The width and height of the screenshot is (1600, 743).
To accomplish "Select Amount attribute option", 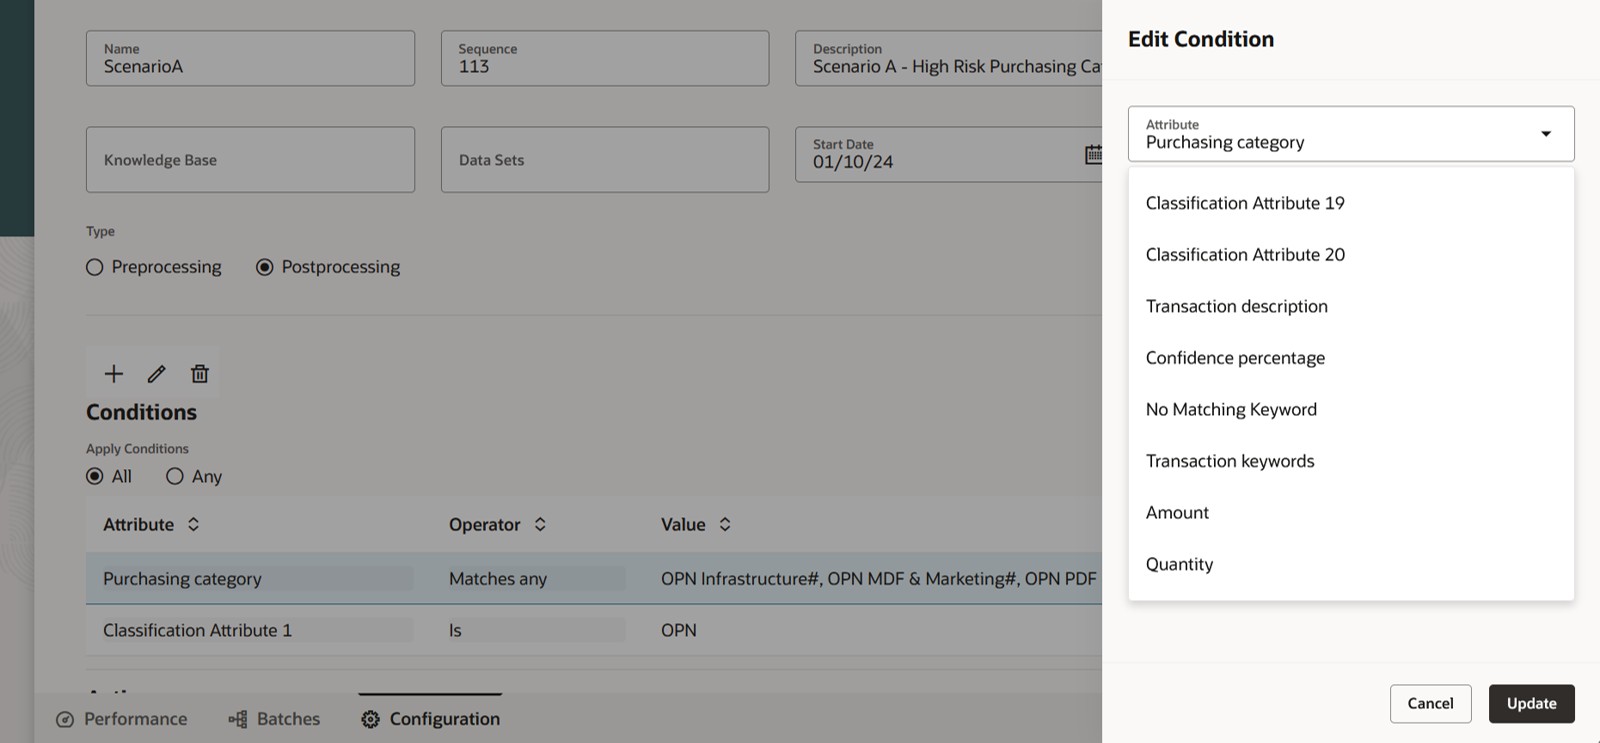I will (x=1351, y=512).
